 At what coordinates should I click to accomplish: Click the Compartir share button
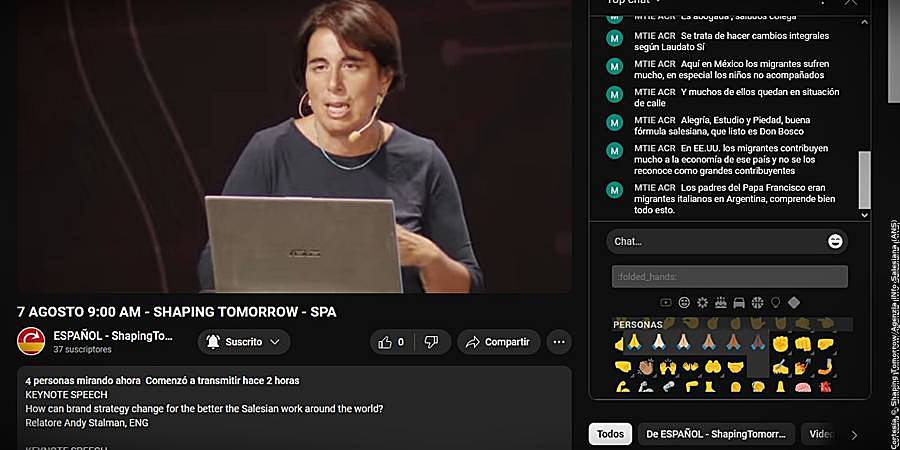pos(499,342)
